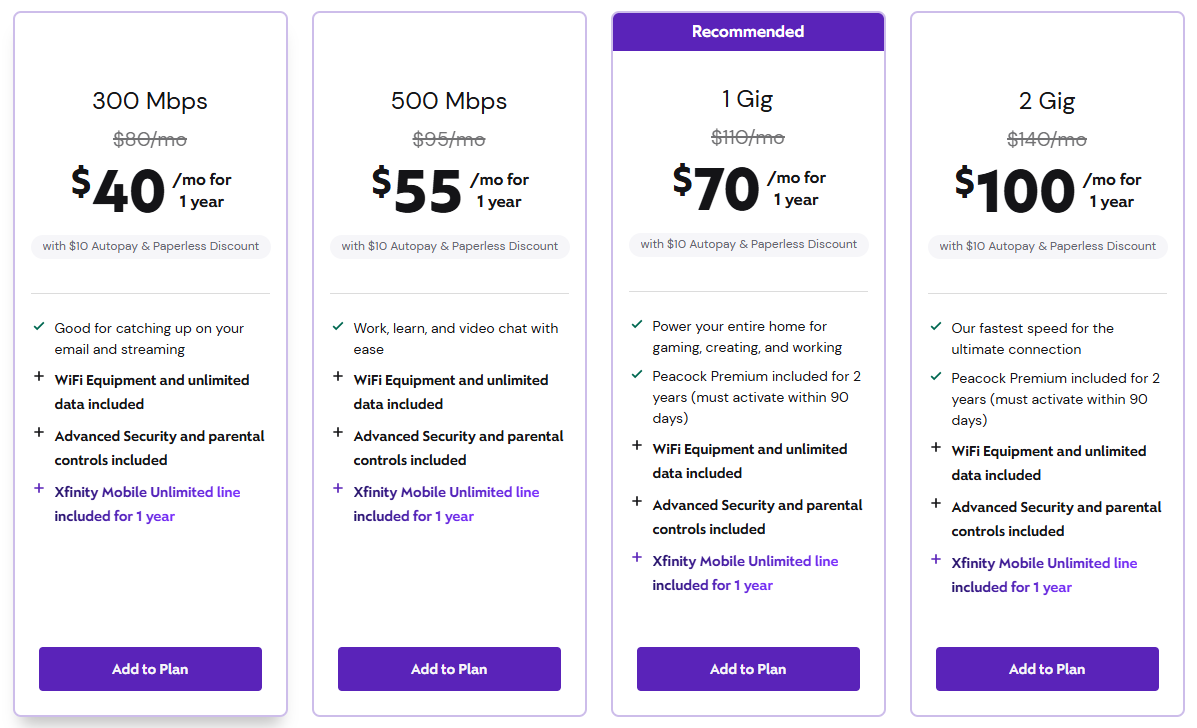Add the 300 Mbps plan
The height and width of the screenshot is (728, 1197).
pos(150,669)
